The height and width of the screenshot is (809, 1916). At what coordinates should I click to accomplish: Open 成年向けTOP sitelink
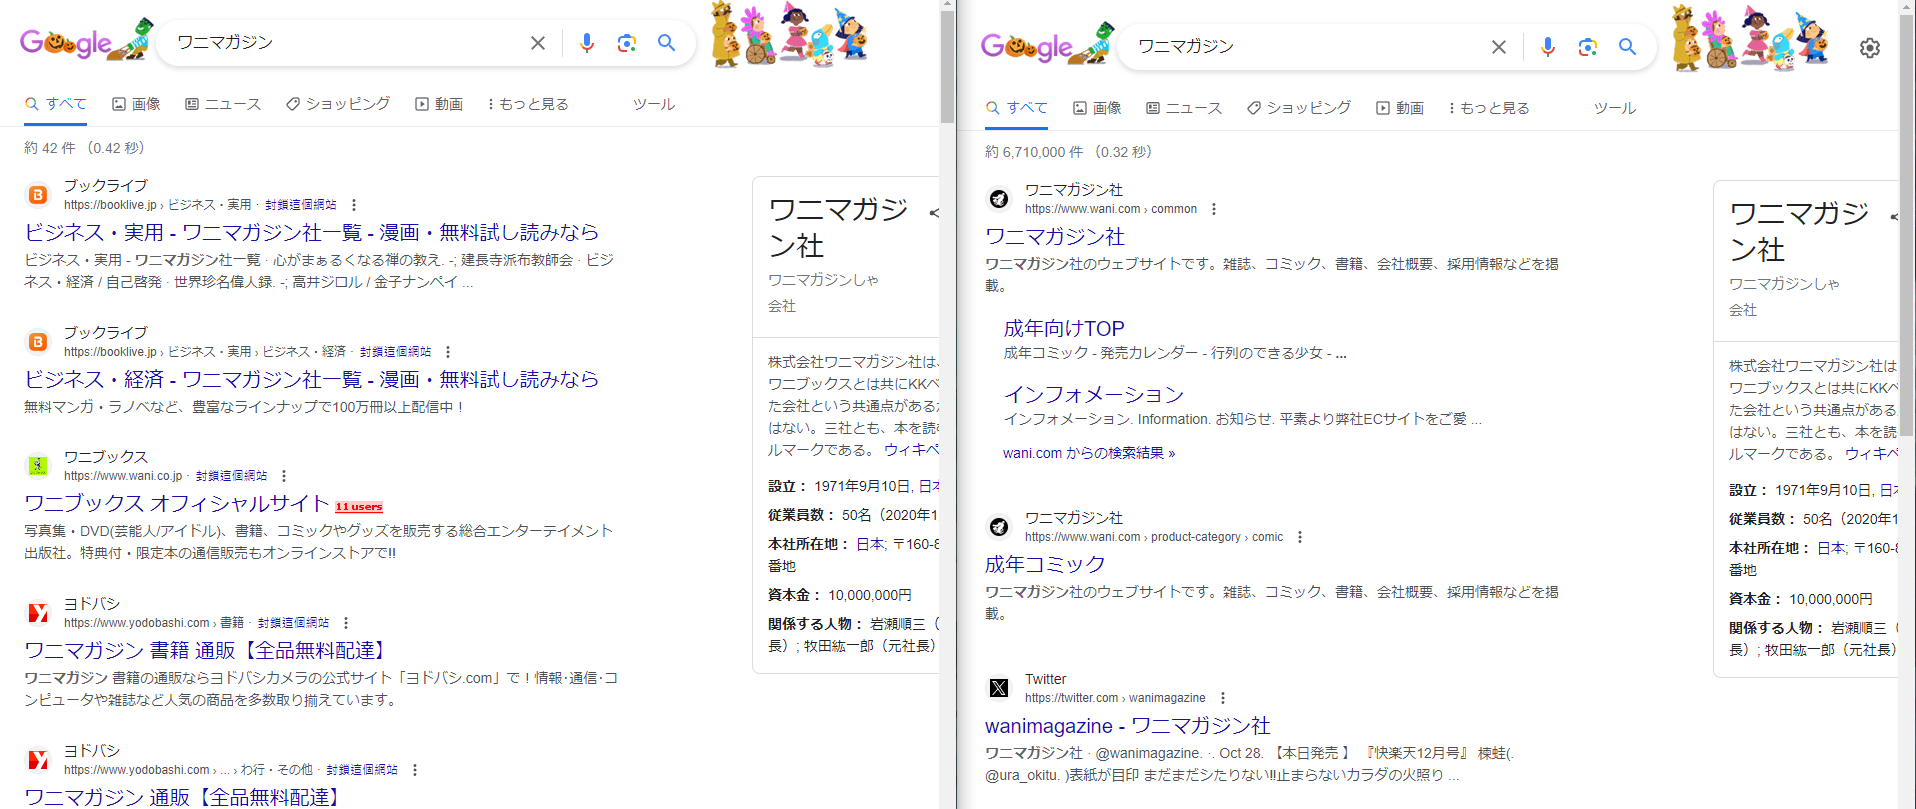click(x=1064, y=328)
